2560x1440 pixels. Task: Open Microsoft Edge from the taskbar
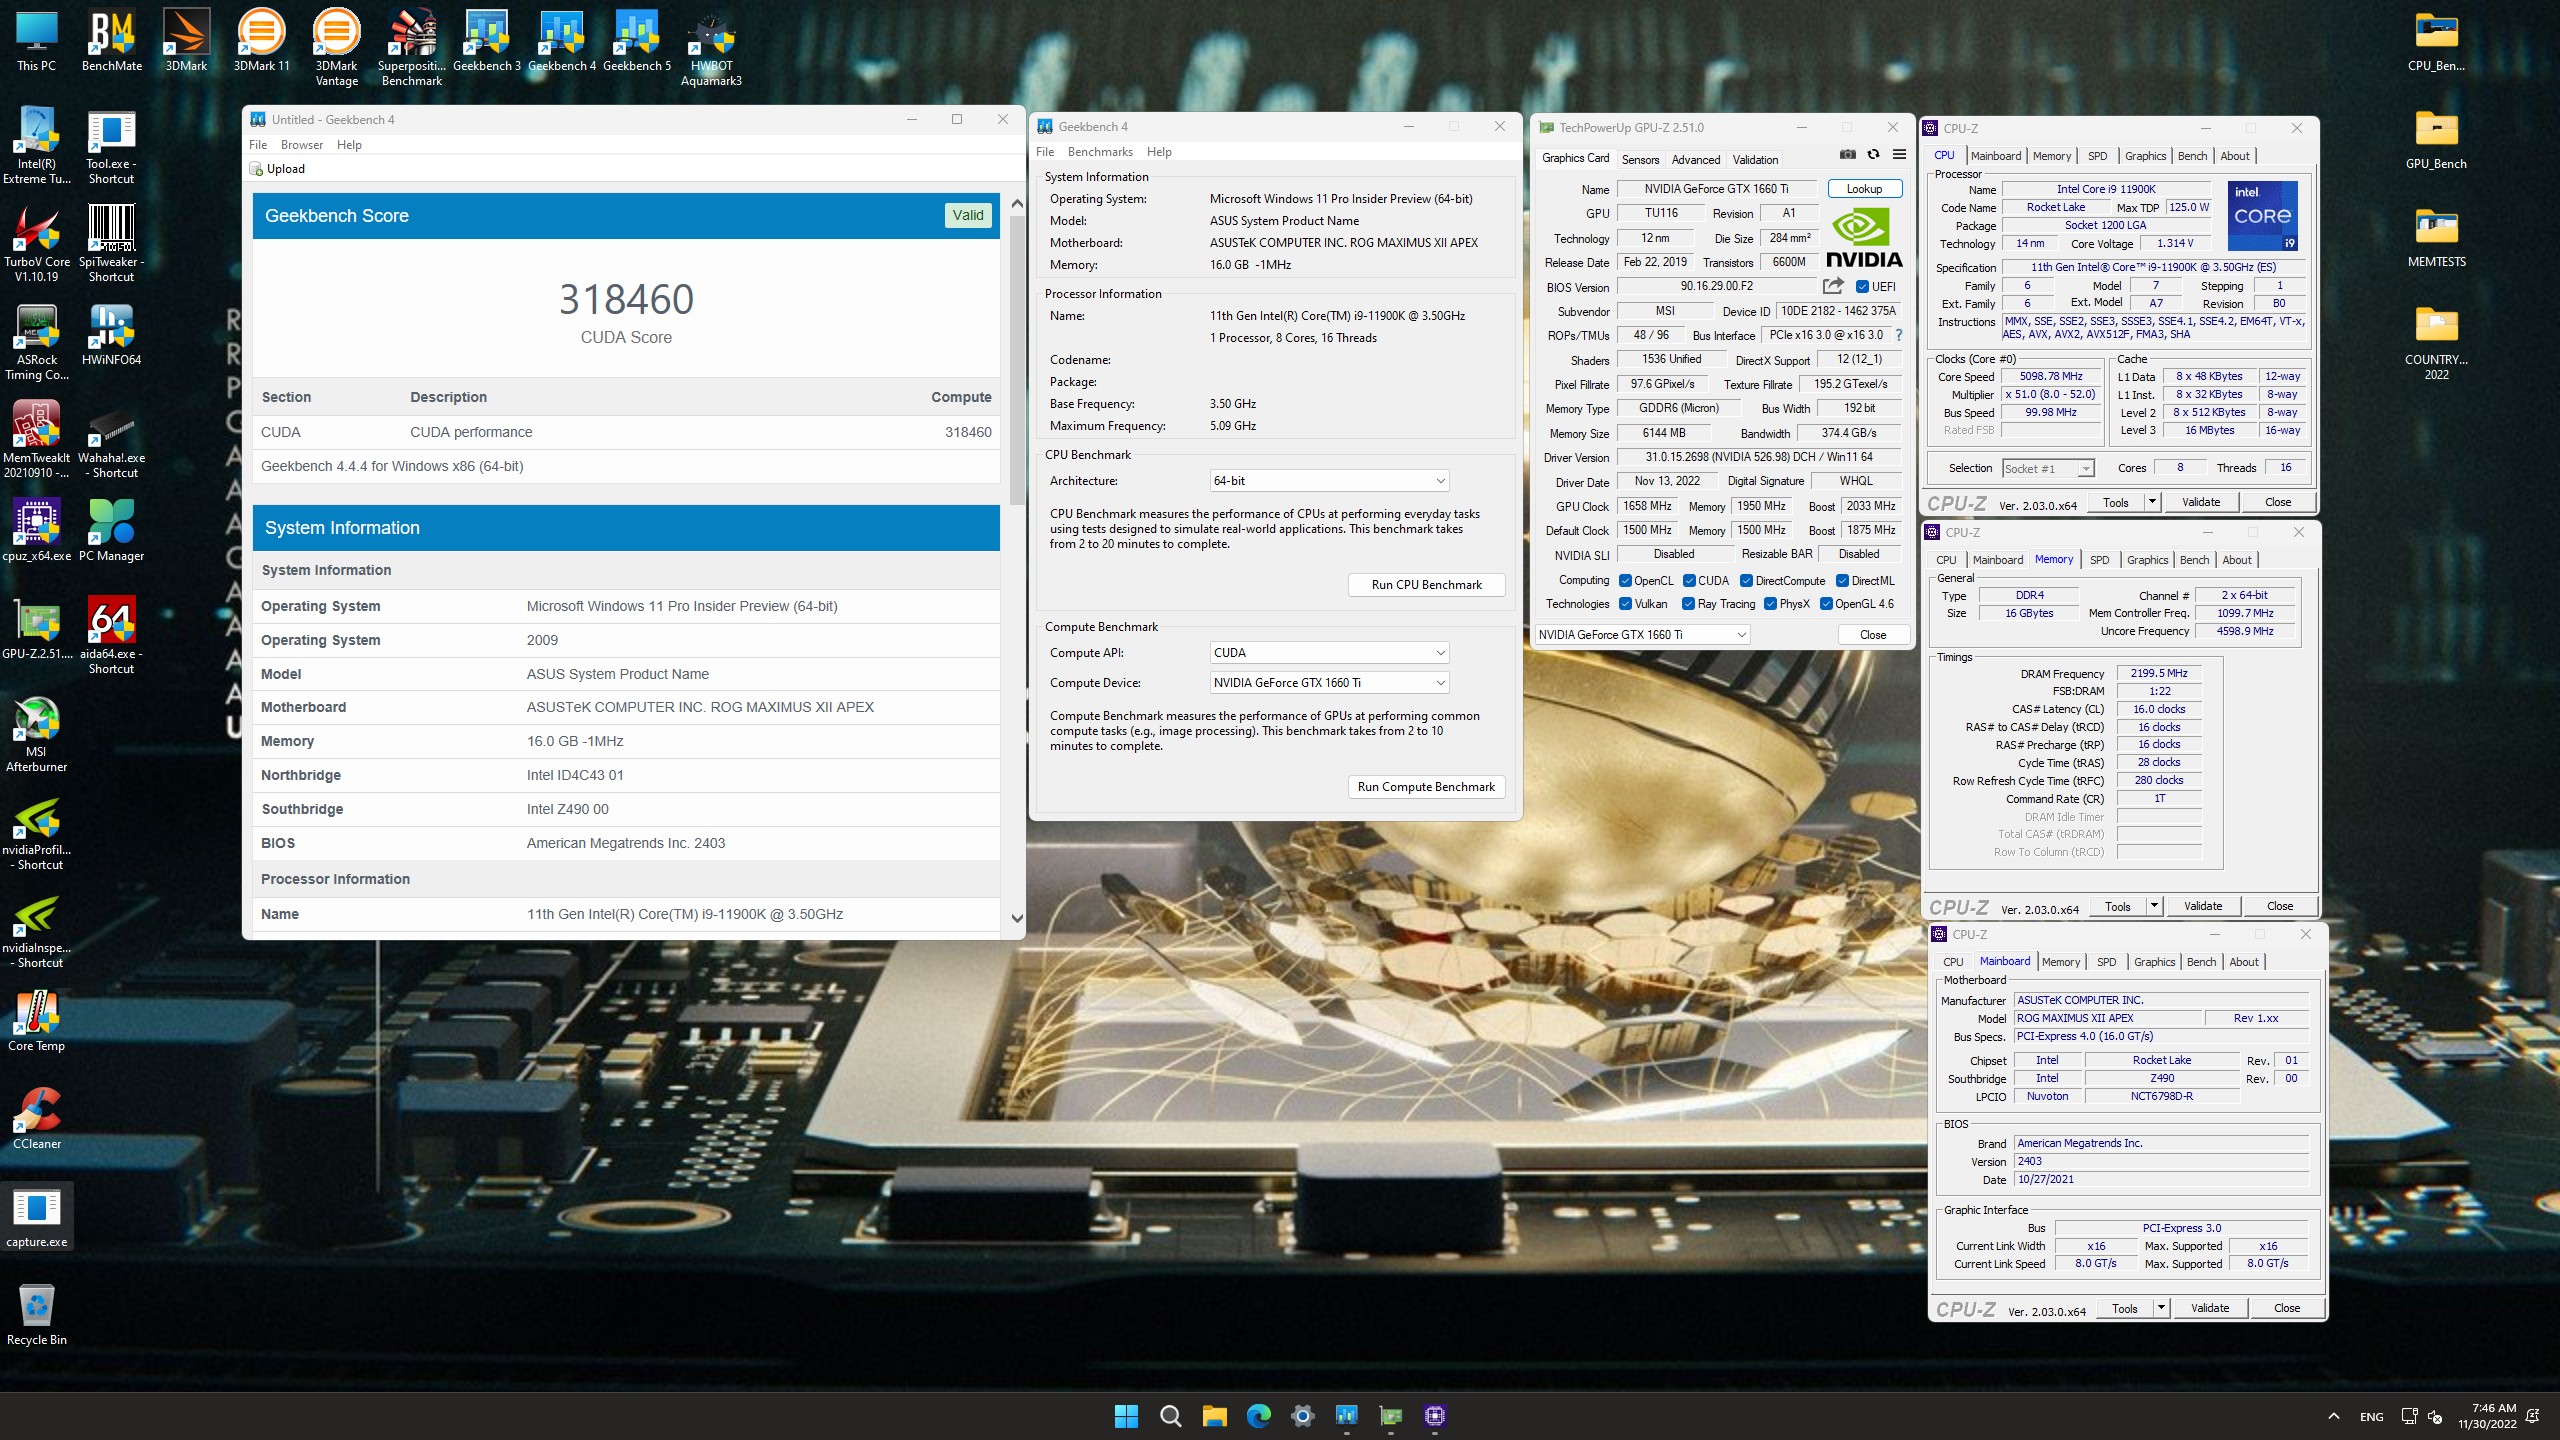tap(1258, 1416)
